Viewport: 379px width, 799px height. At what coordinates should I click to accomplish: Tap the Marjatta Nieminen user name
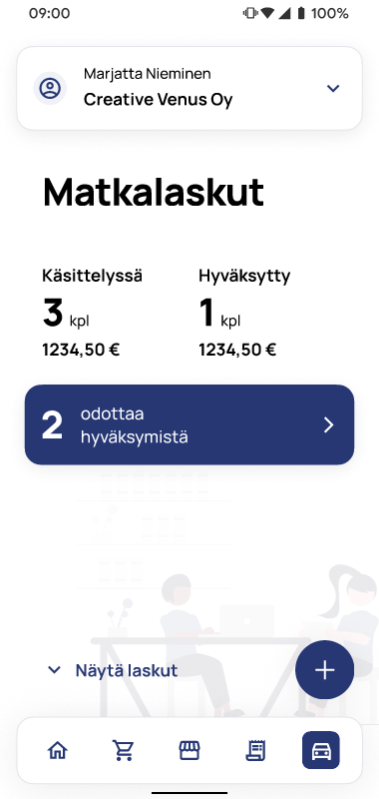pyautogui.click(x=147, y=74)
